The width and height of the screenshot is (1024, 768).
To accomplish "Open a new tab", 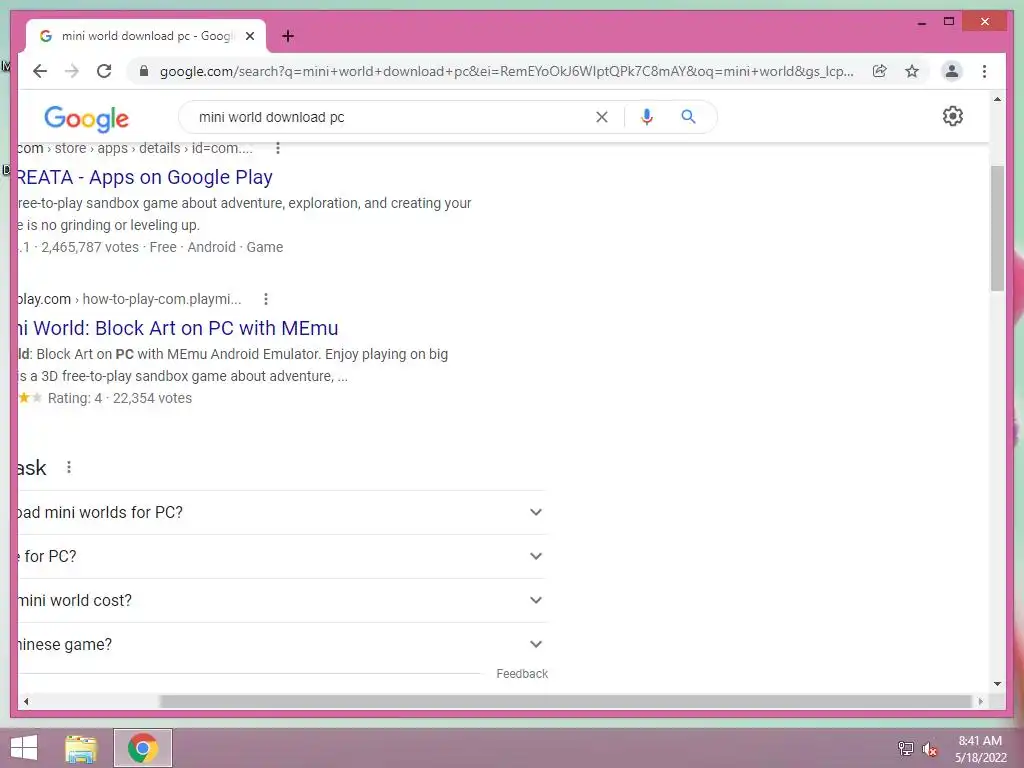I will (x=288, y=36).
